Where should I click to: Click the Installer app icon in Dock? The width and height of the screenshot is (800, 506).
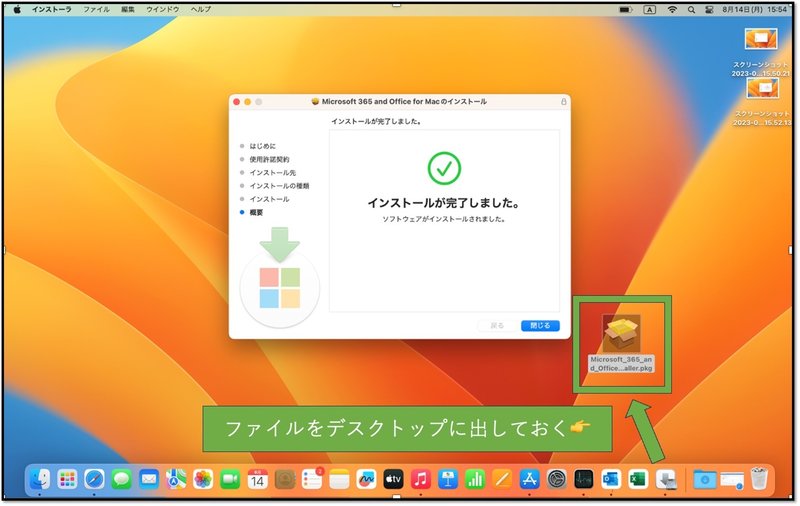(x=666, y=479)
